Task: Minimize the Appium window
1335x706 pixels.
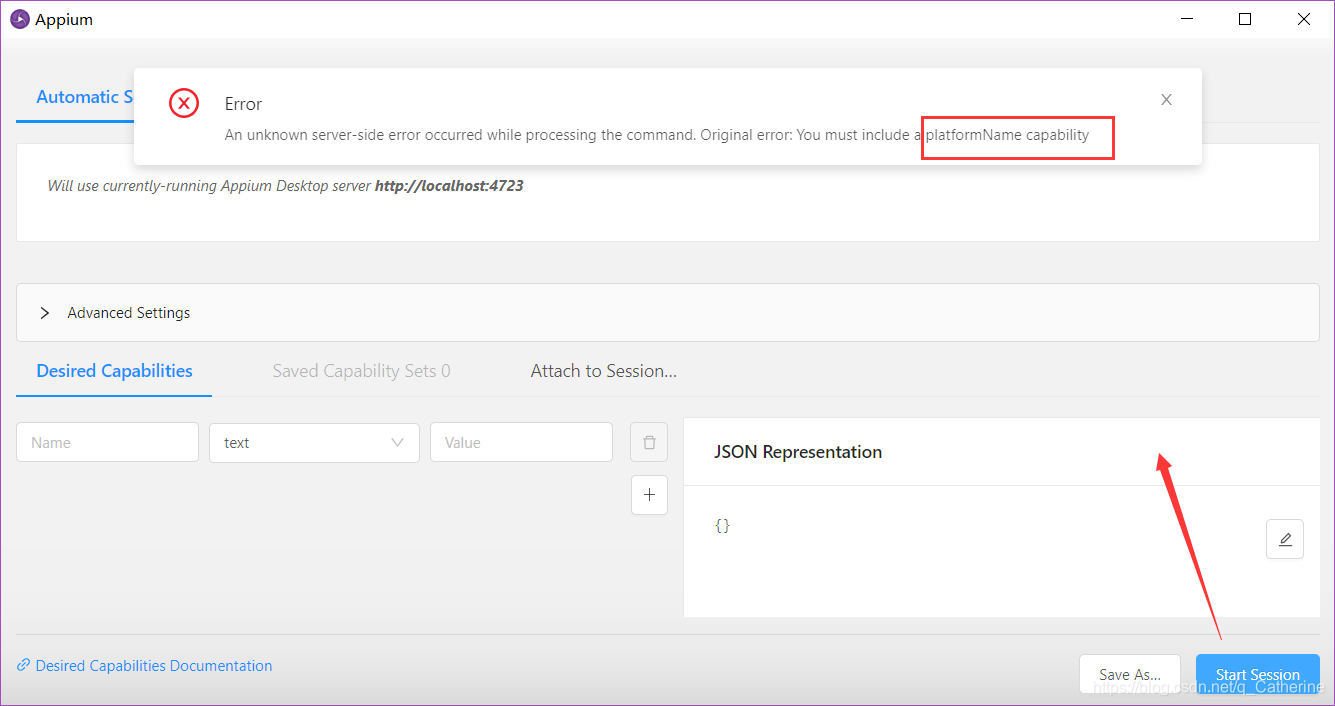Action: pos(1187,19)
